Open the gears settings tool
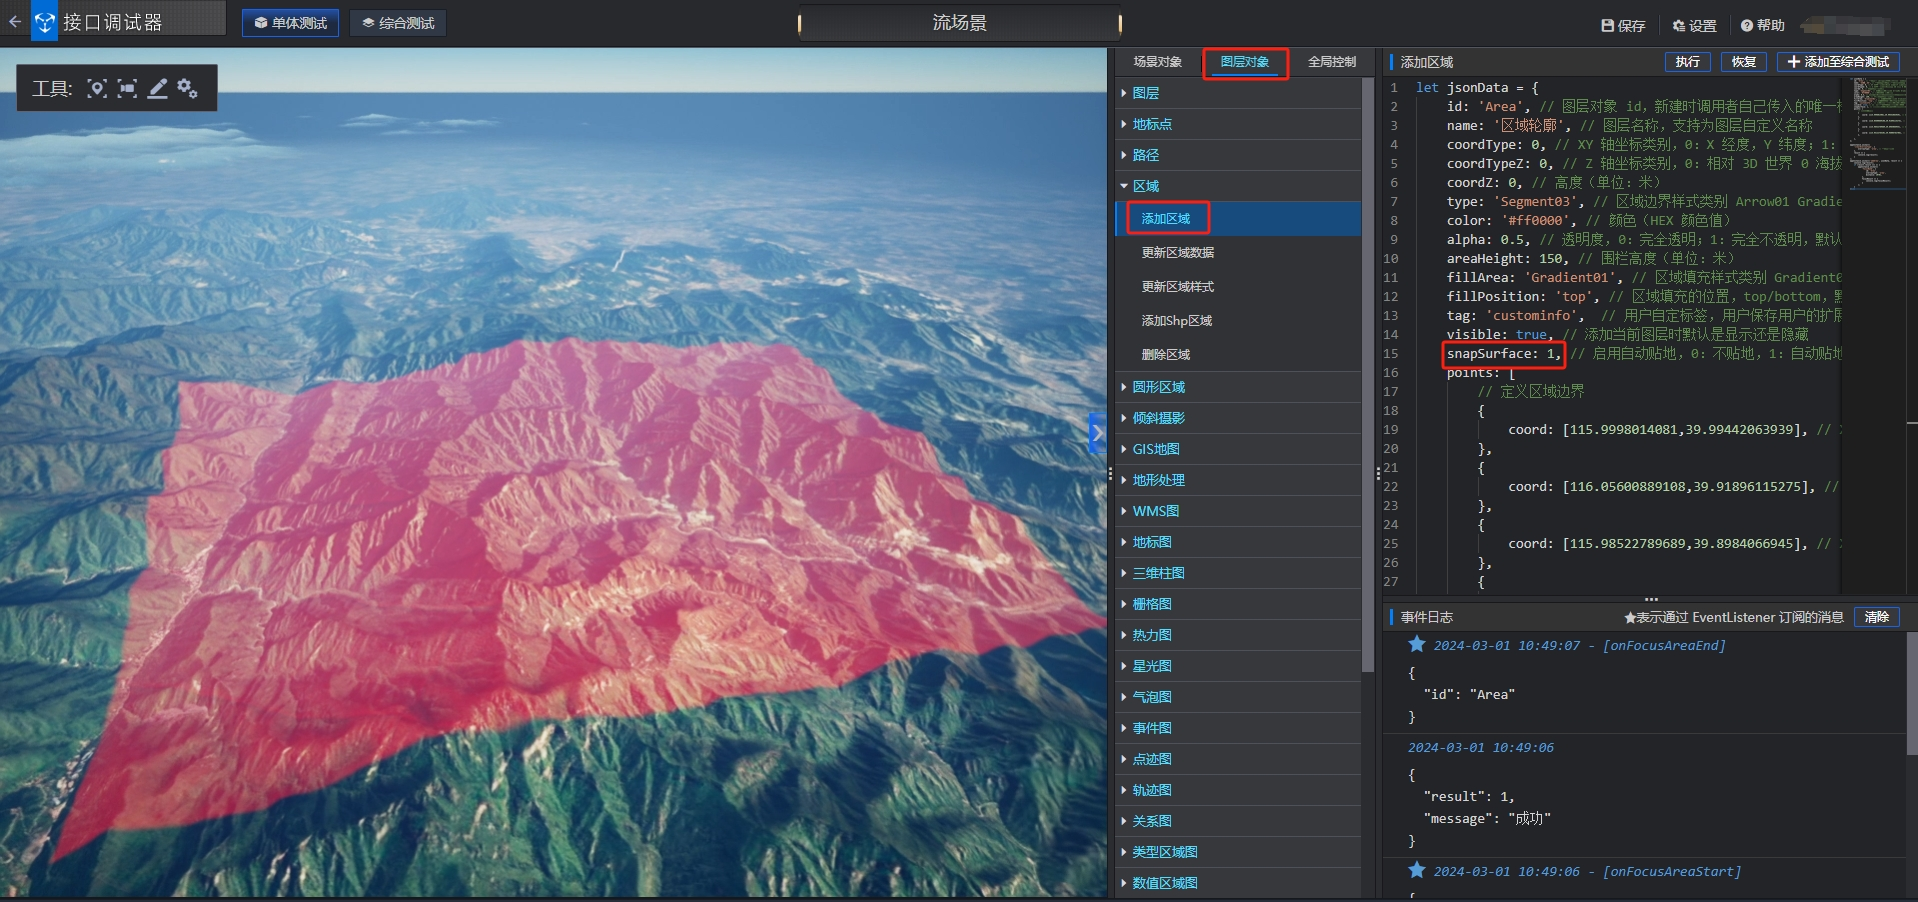The image size is (1918, 902). 187,89
